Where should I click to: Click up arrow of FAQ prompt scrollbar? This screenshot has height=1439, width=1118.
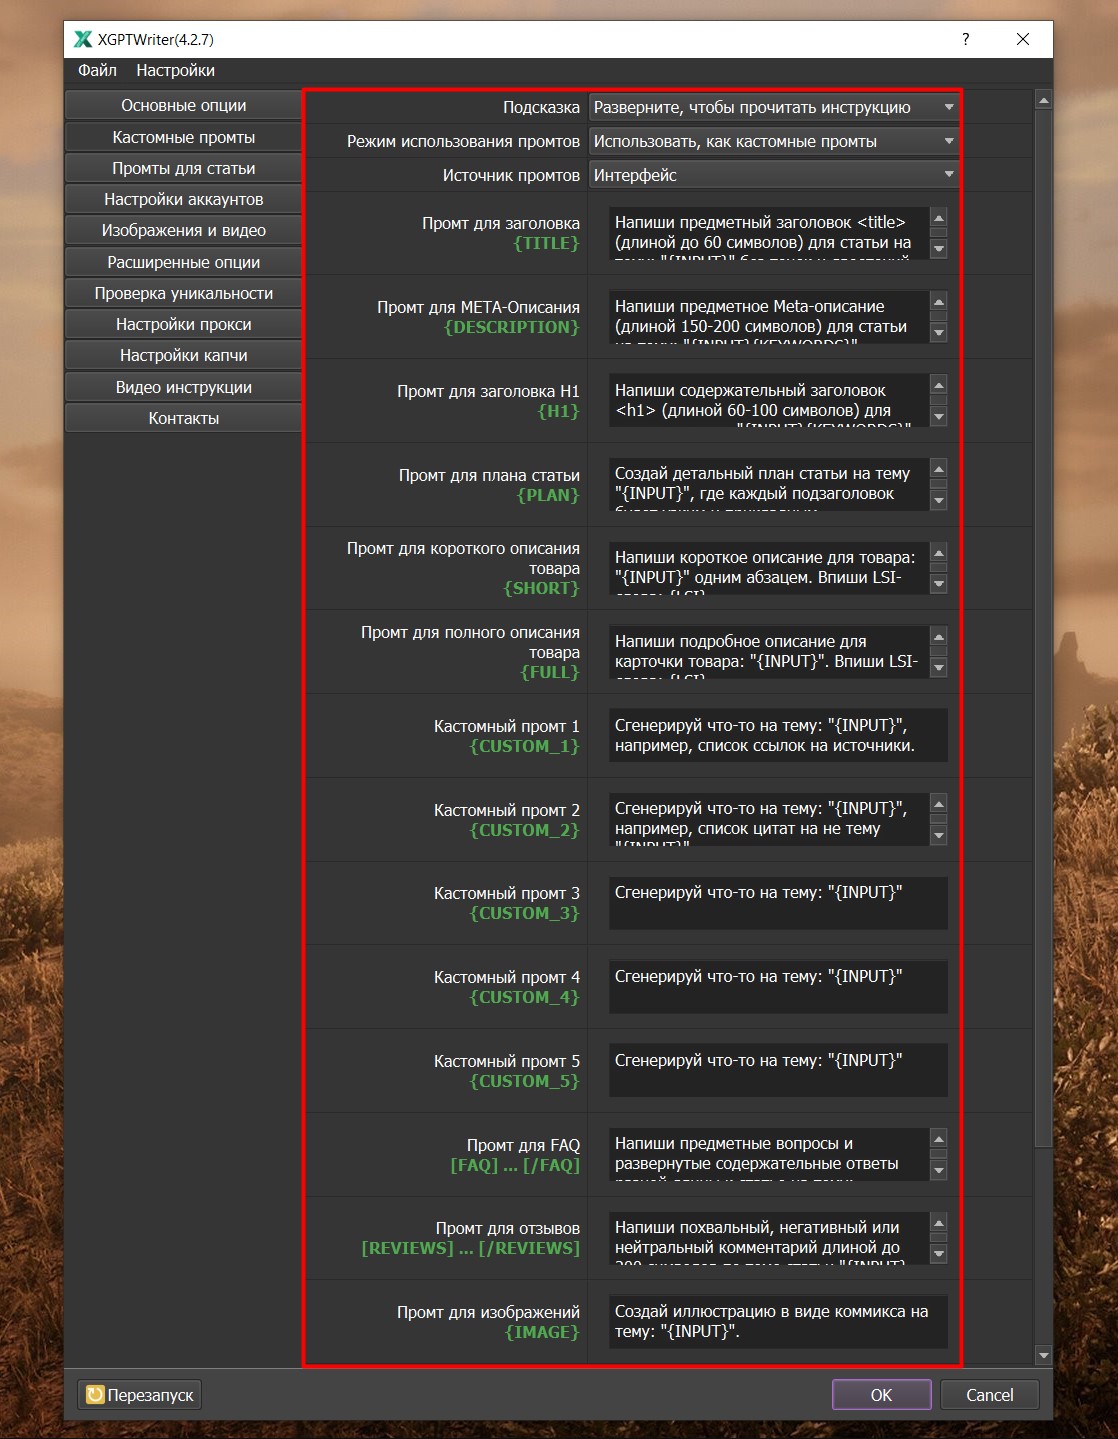(938, 1138)
